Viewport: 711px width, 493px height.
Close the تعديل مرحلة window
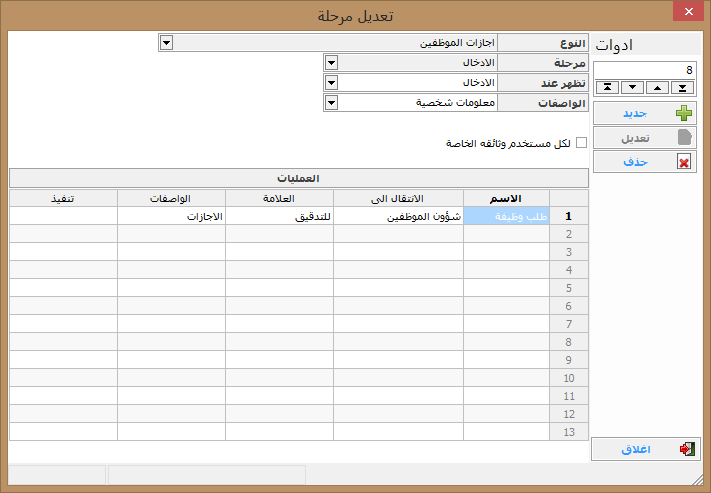point(687,13)
